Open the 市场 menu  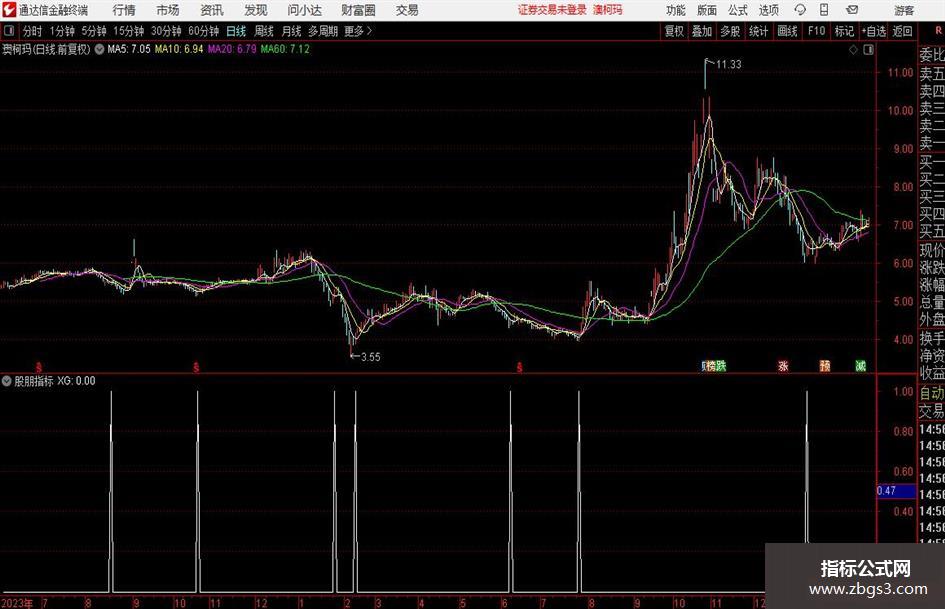point(168,10)
